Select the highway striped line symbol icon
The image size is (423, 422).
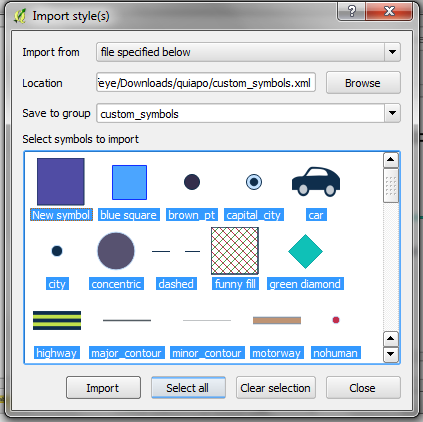(x=57, y=320)
